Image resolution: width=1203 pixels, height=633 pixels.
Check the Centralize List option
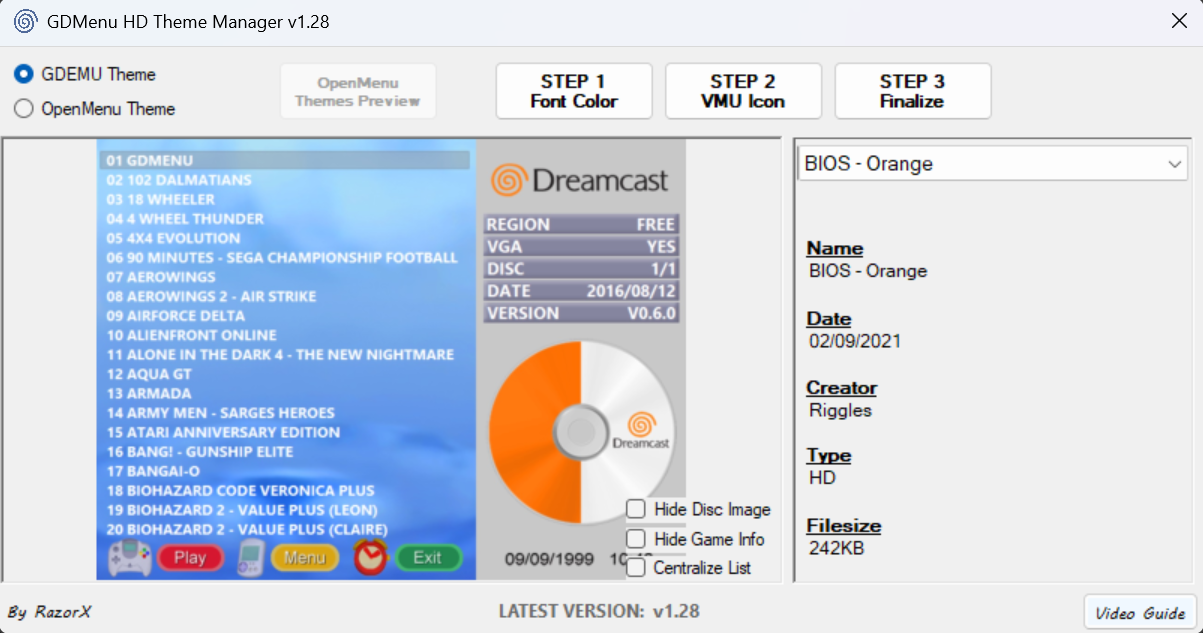[636, 568]
